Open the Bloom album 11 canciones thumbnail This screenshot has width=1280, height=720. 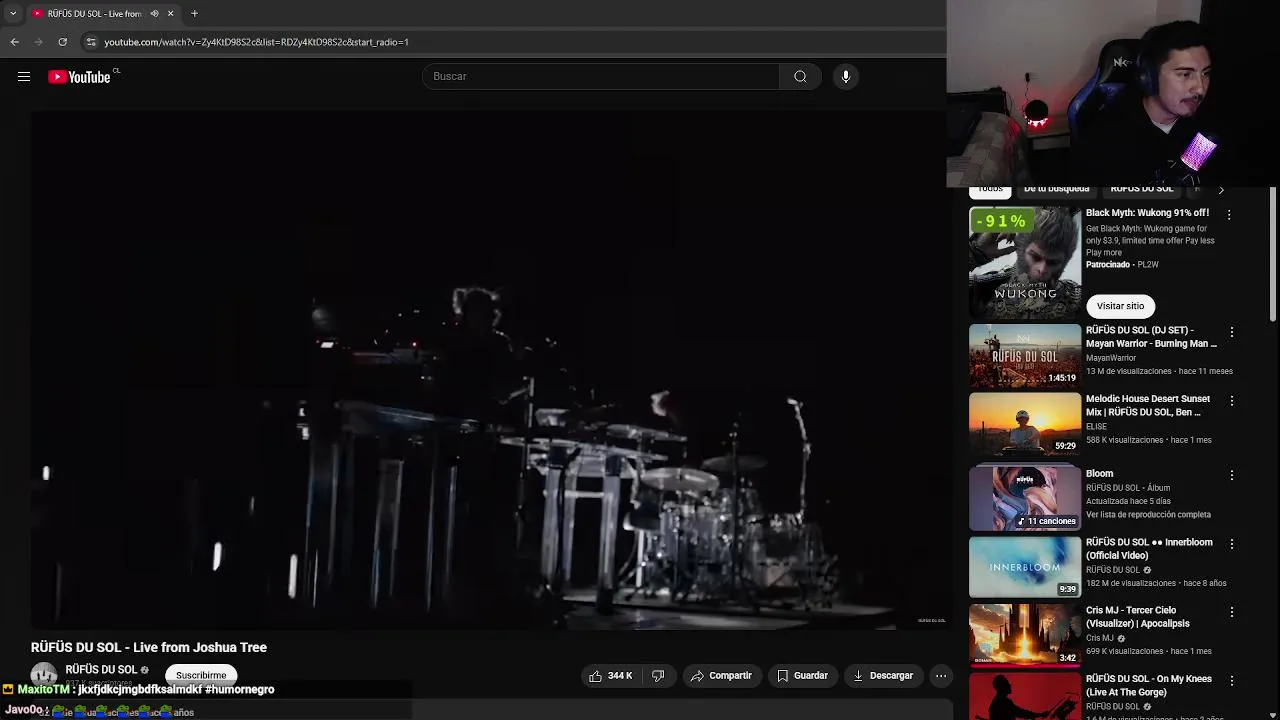(1025, 496)
